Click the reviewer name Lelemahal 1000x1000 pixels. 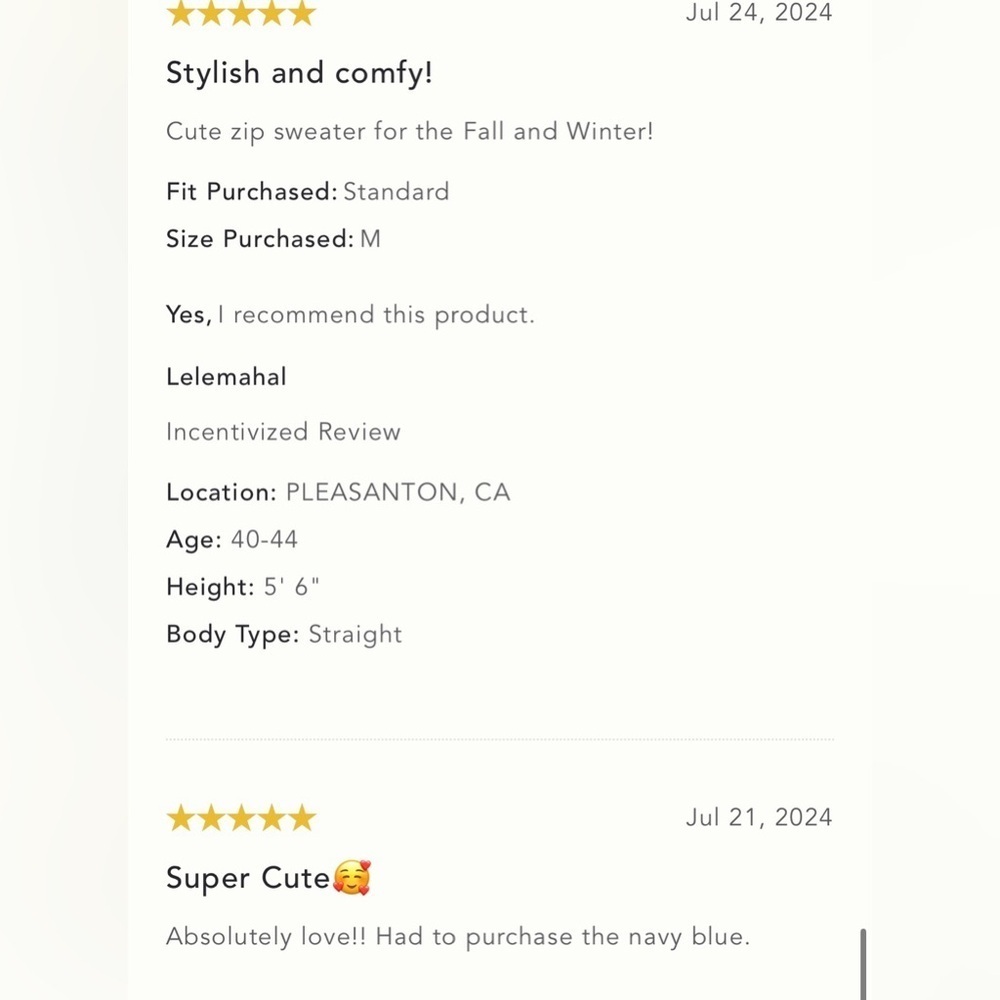click(226, 377)
